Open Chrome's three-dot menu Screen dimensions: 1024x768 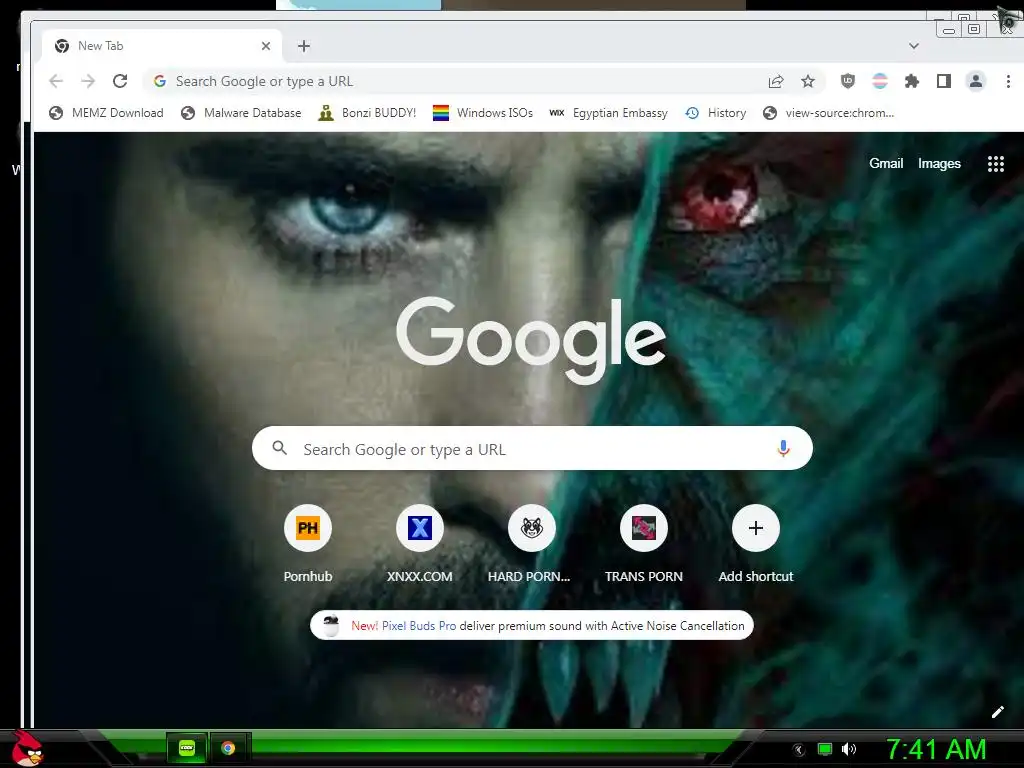point(1008,81)
